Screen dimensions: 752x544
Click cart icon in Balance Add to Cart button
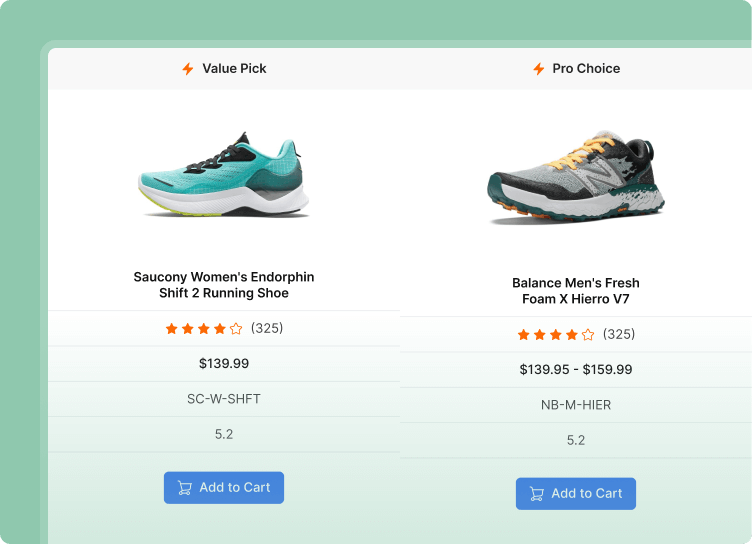point(537,494)
